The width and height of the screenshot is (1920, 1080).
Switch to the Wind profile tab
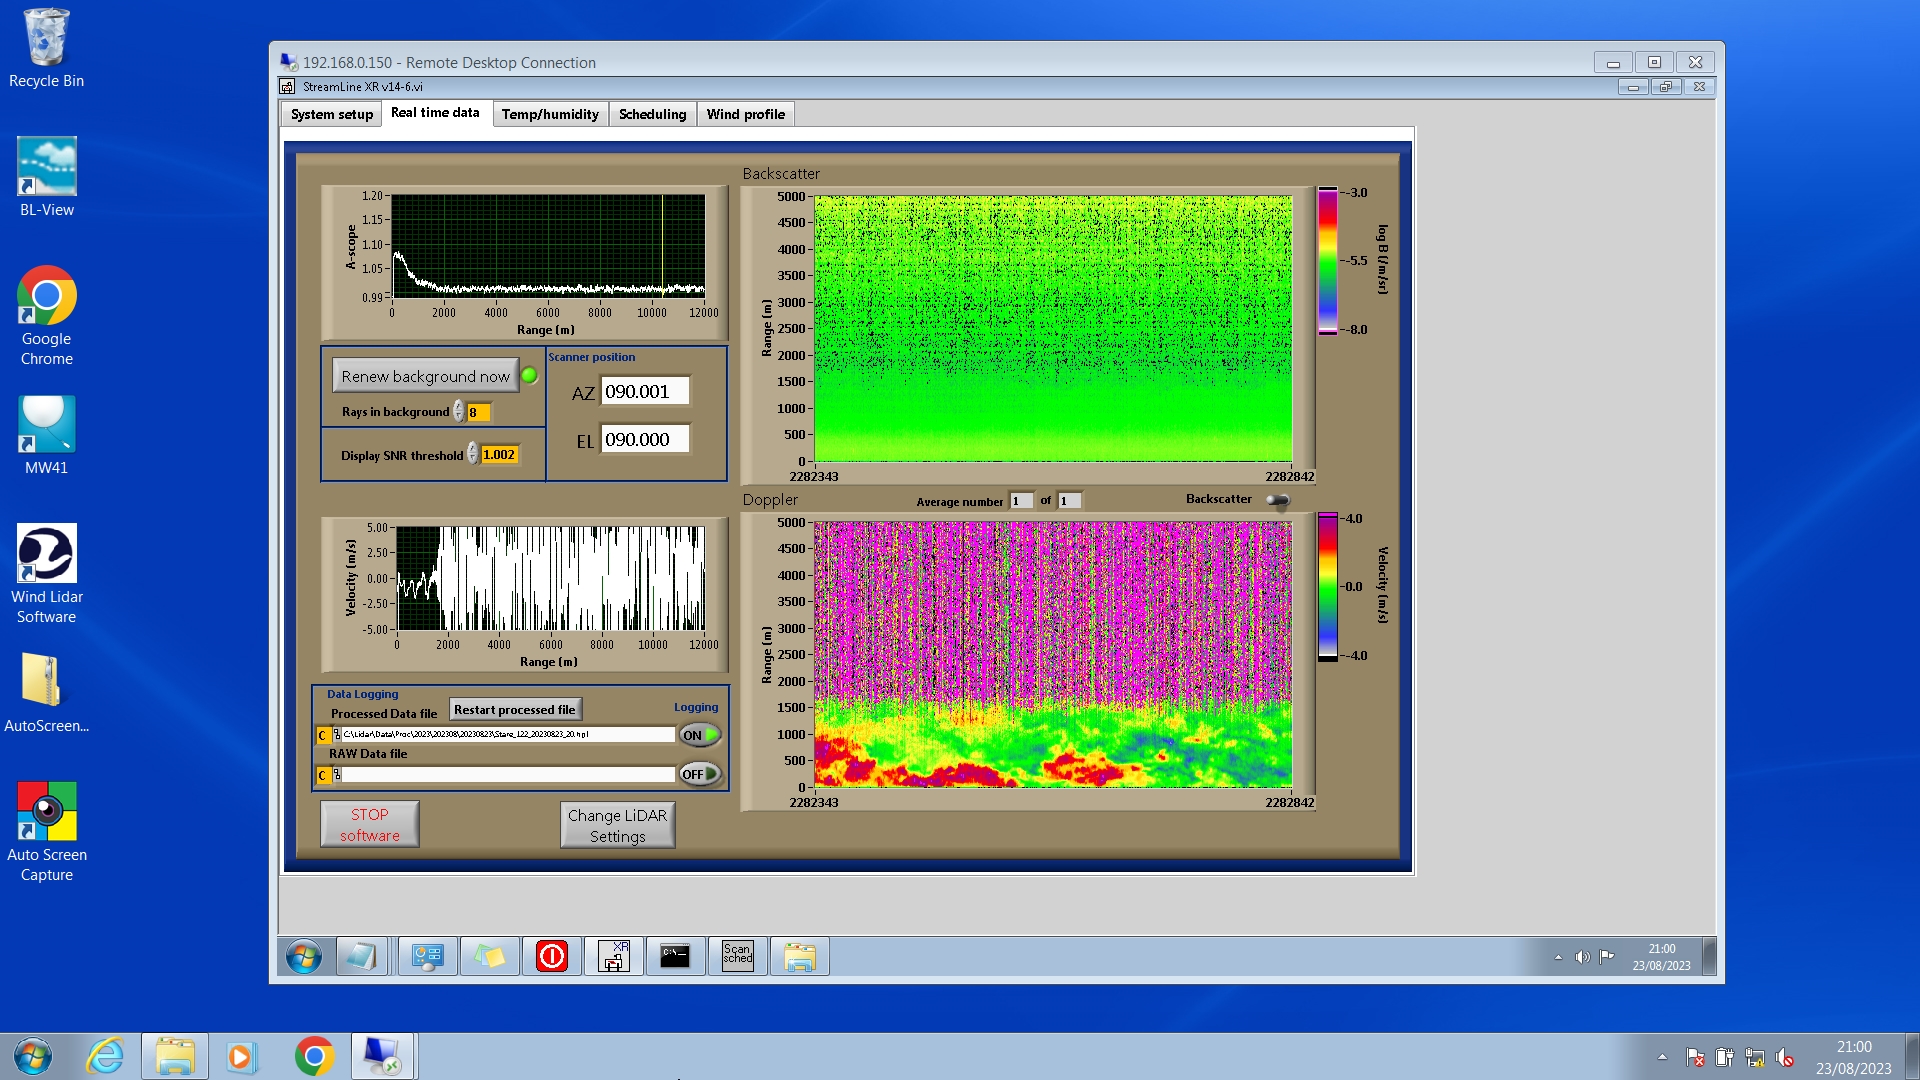[745, 114]
